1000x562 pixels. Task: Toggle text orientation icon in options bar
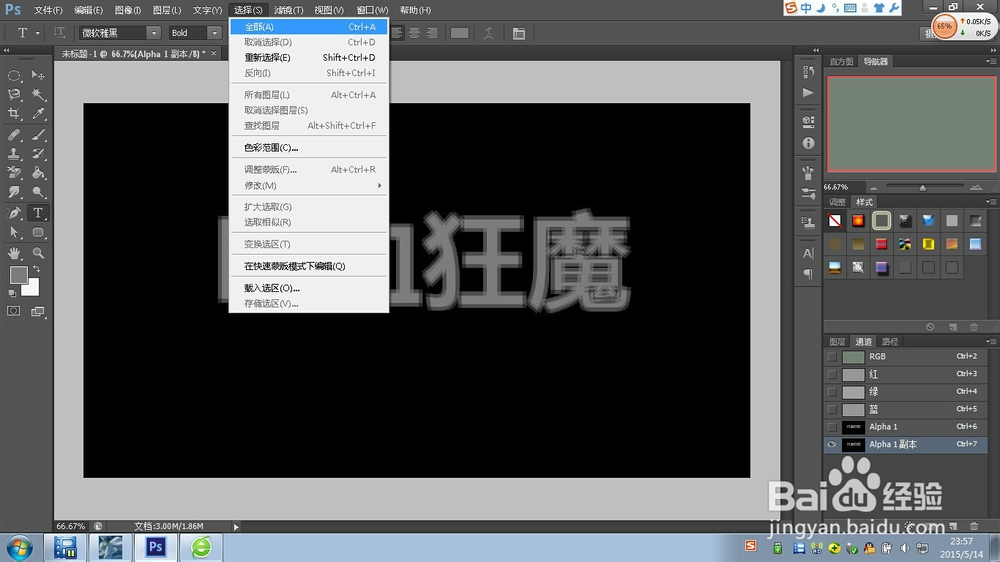pos(59,33)
